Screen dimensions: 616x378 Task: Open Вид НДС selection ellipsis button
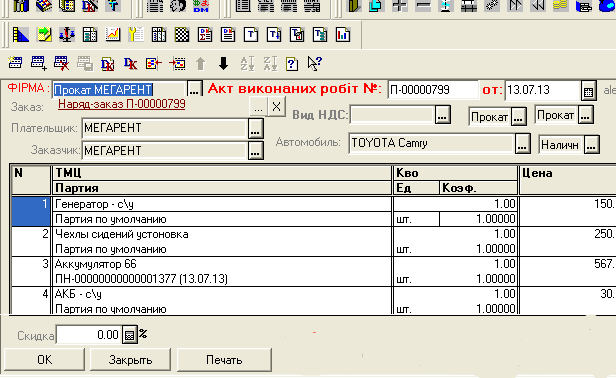[x=442, y=115]
